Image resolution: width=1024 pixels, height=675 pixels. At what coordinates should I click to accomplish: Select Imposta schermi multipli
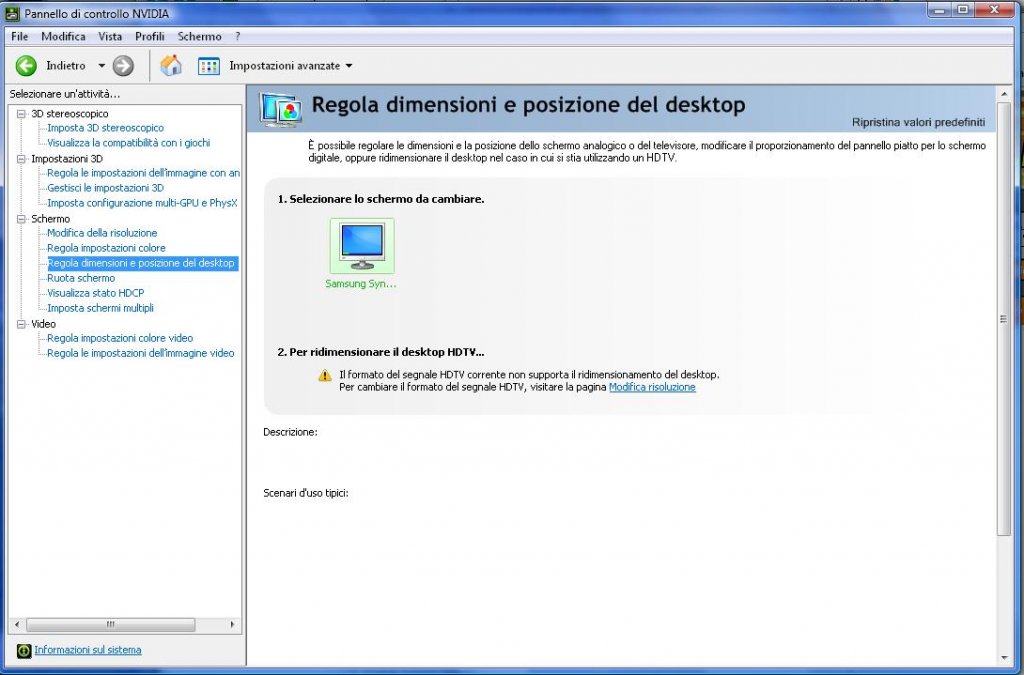coord(100,308)
